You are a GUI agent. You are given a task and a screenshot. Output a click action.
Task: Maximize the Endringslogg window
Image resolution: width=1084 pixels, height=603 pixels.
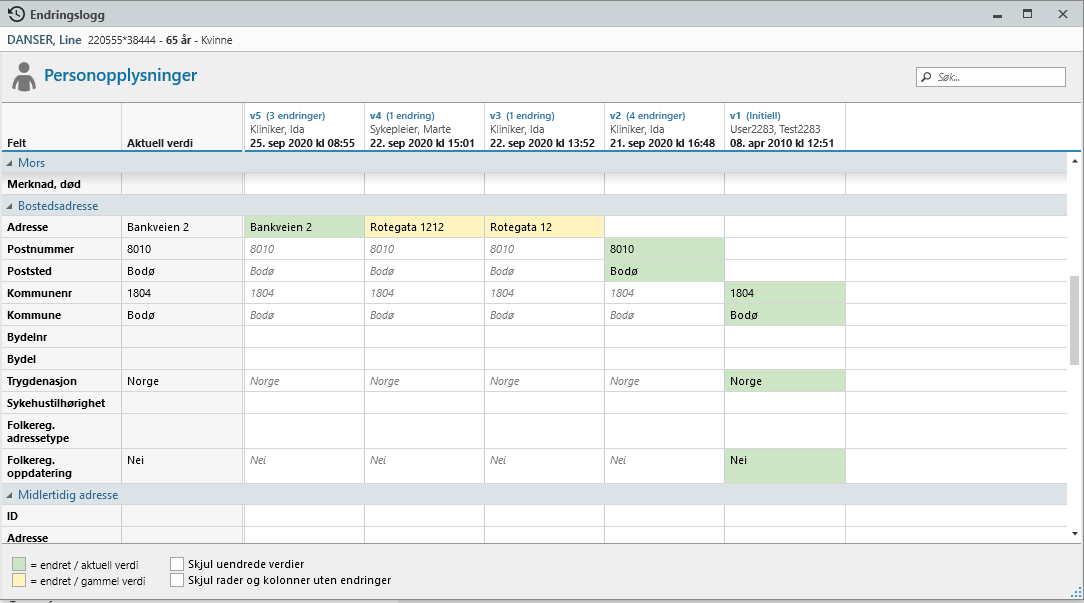1027,15
